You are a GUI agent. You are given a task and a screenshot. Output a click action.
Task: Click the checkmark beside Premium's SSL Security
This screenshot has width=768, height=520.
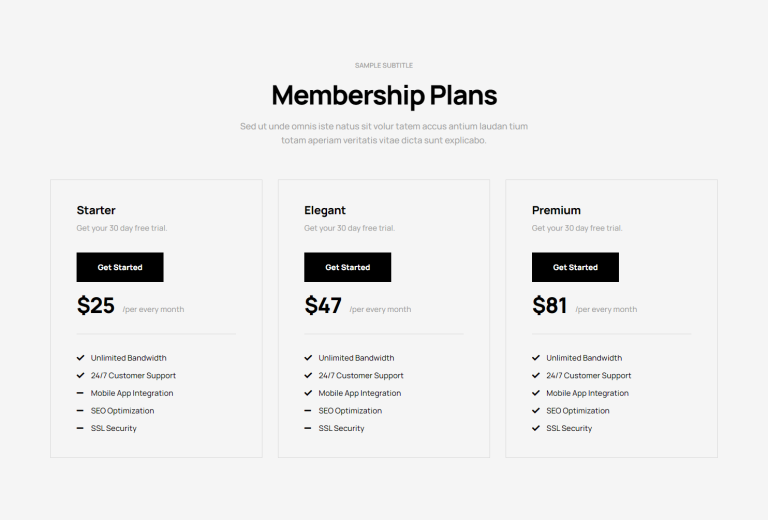pos(536,428)
